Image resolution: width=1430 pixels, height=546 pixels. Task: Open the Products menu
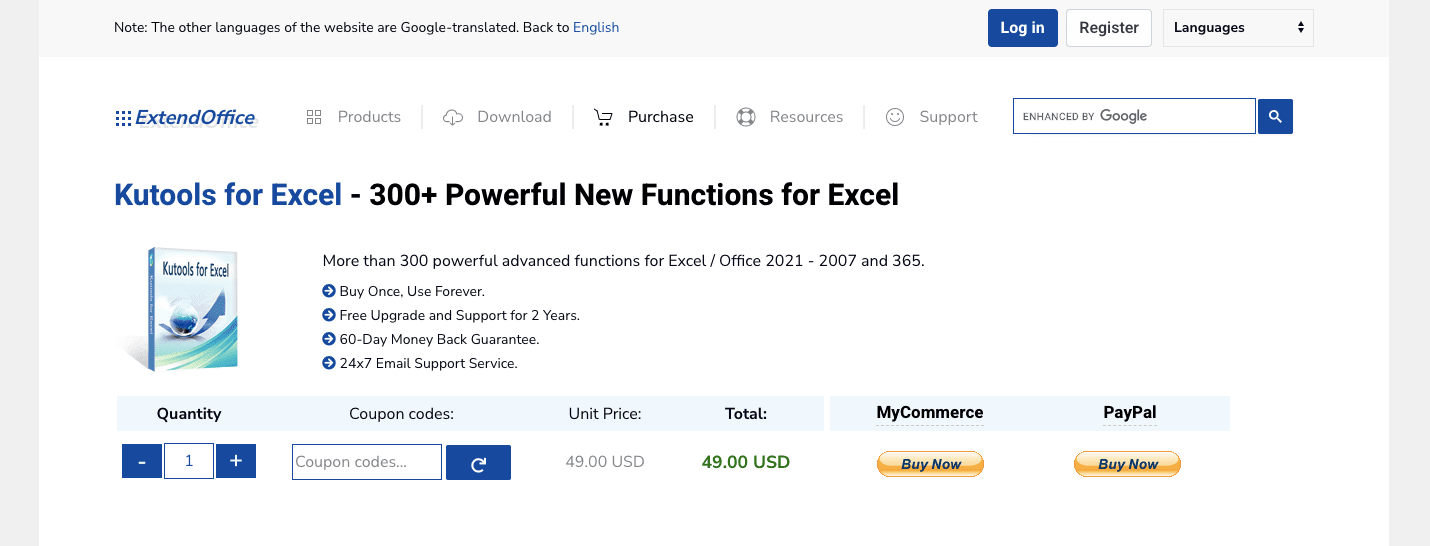pos(369,117)
